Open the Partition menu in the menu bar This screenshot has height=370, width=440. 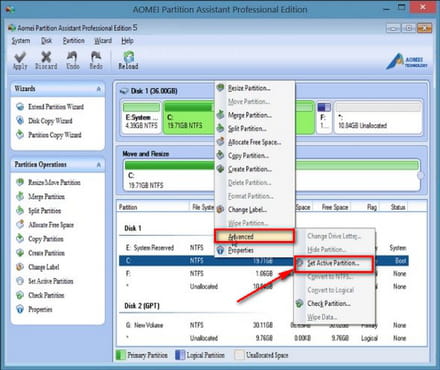[74, 41]
